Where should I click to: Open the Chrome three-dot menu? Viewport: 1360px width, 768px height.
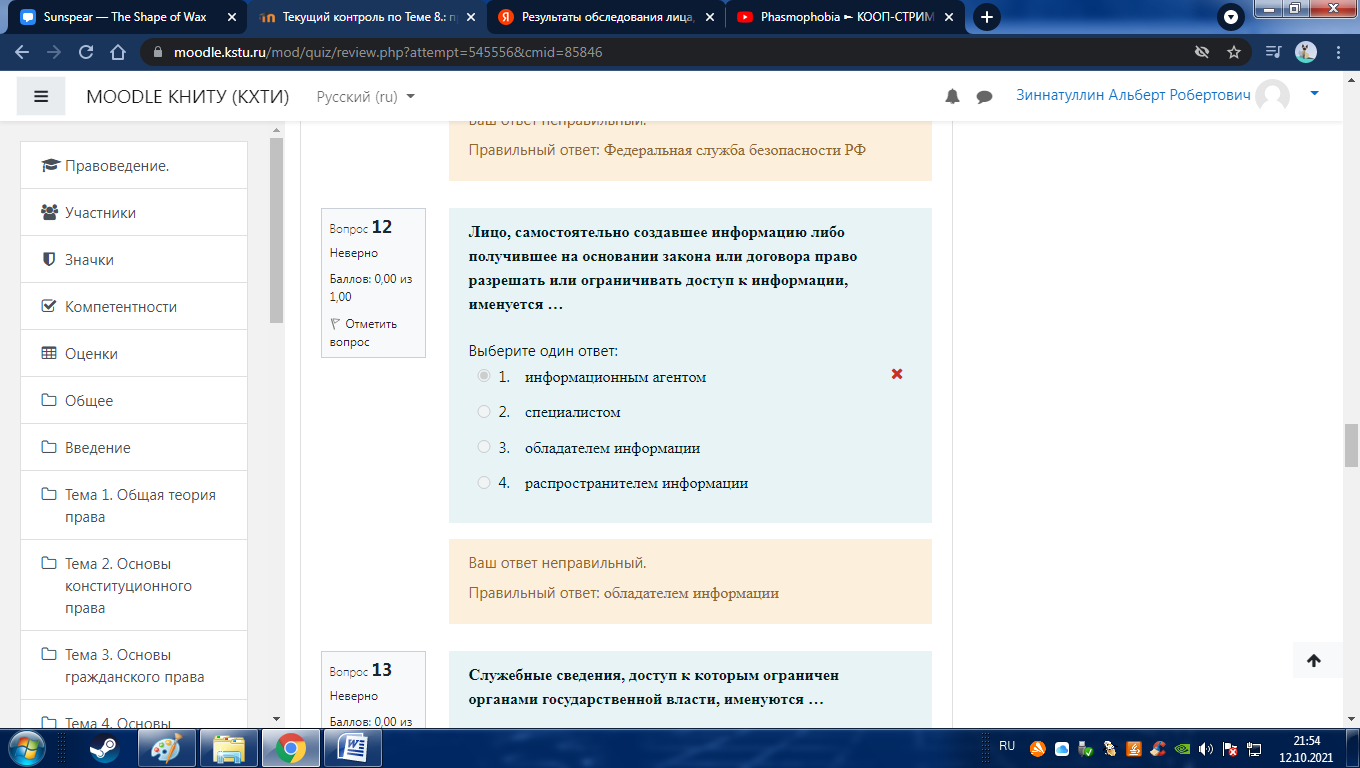pos(1338,52)
